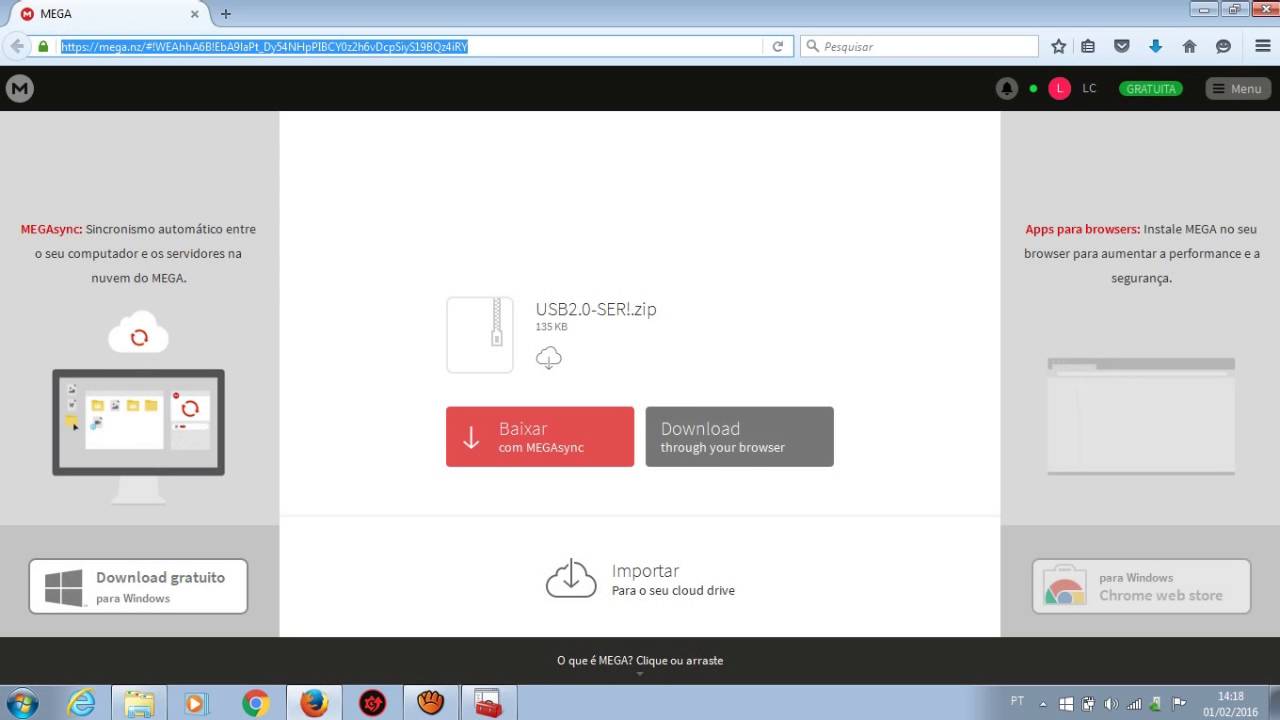
Task: Click O que é MEGA? Clique ou arraste
Action: 640,660
